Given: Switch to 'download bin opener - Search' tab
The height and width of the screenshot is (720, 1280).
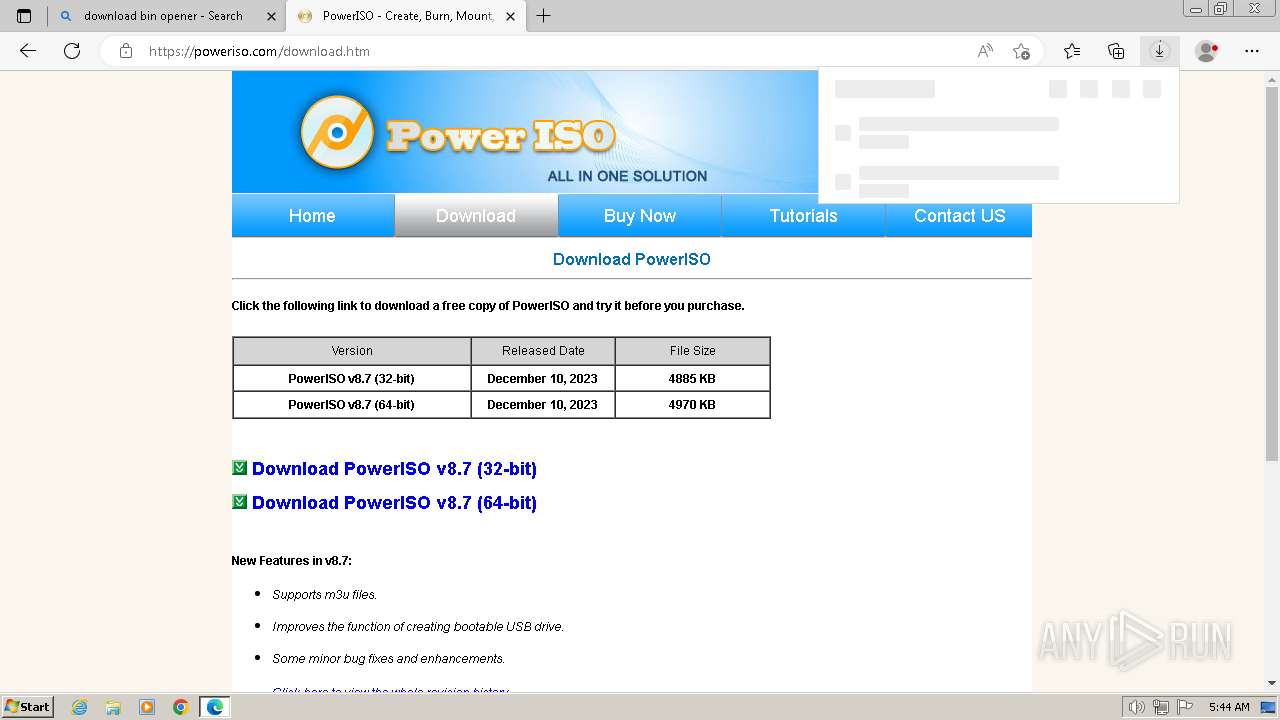Looking at the screenshot, I should 166,16.
